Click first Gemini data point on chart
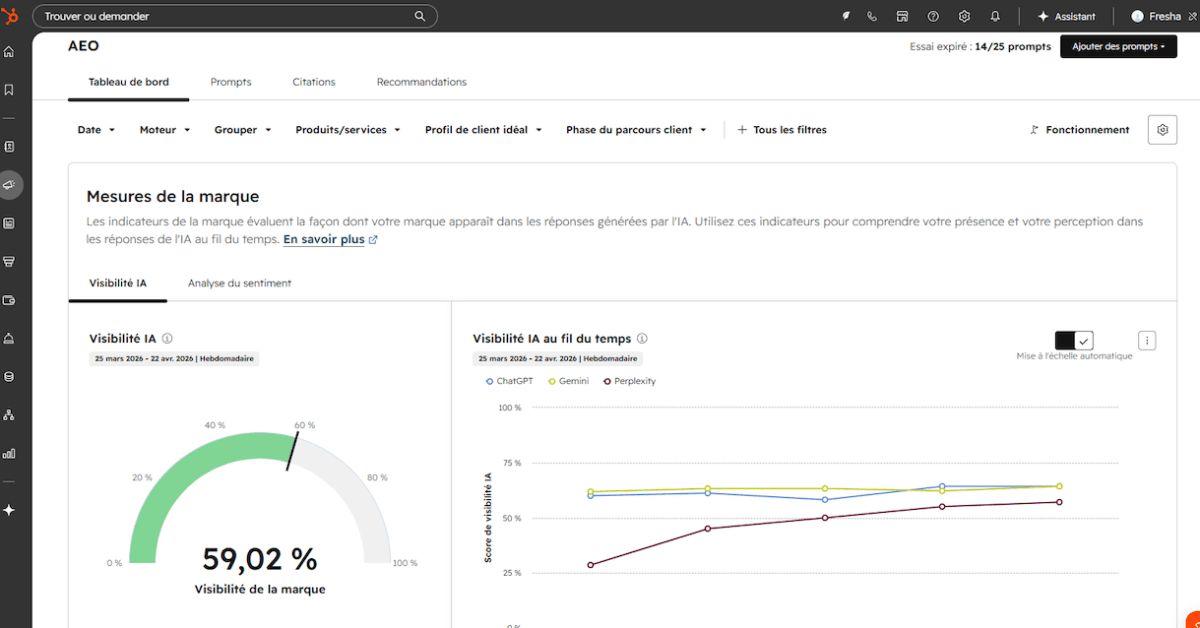 (x=591, y=491)
